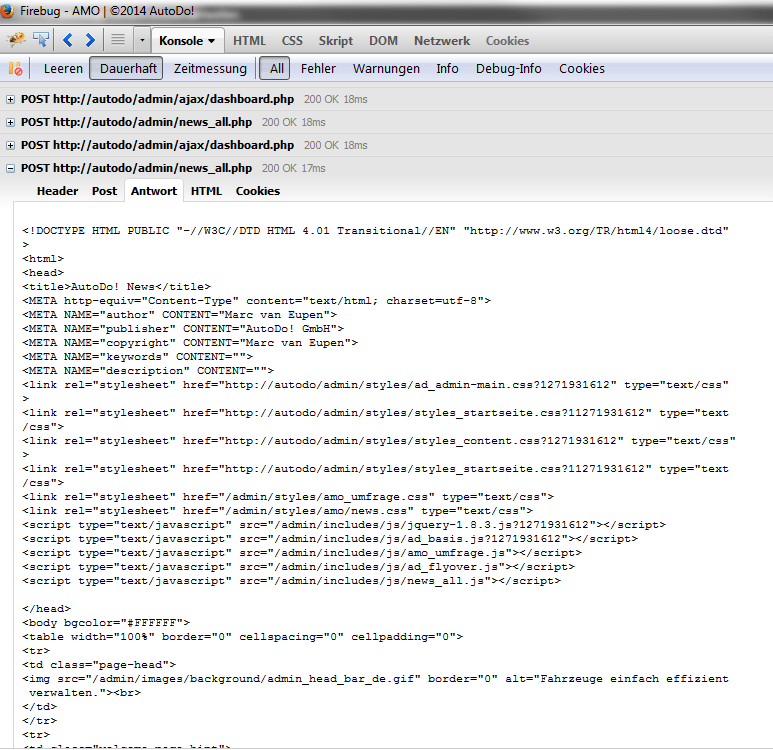This screenshot has width=773, height=750.
Task: Filter console by Debug-Info
Action: pos(508,69)
